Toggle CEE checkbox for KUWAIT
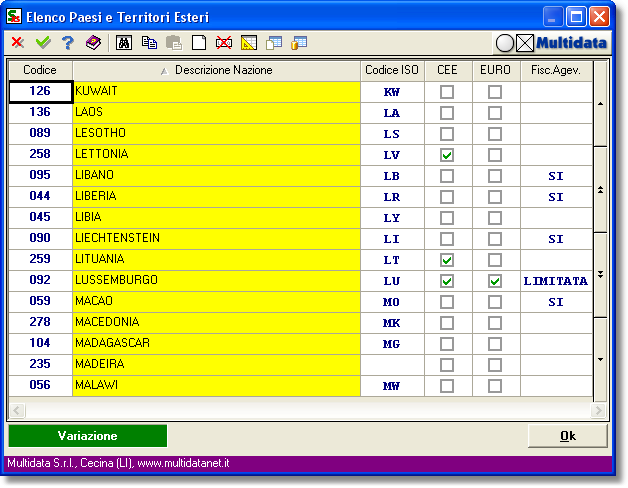 point(447,92)
